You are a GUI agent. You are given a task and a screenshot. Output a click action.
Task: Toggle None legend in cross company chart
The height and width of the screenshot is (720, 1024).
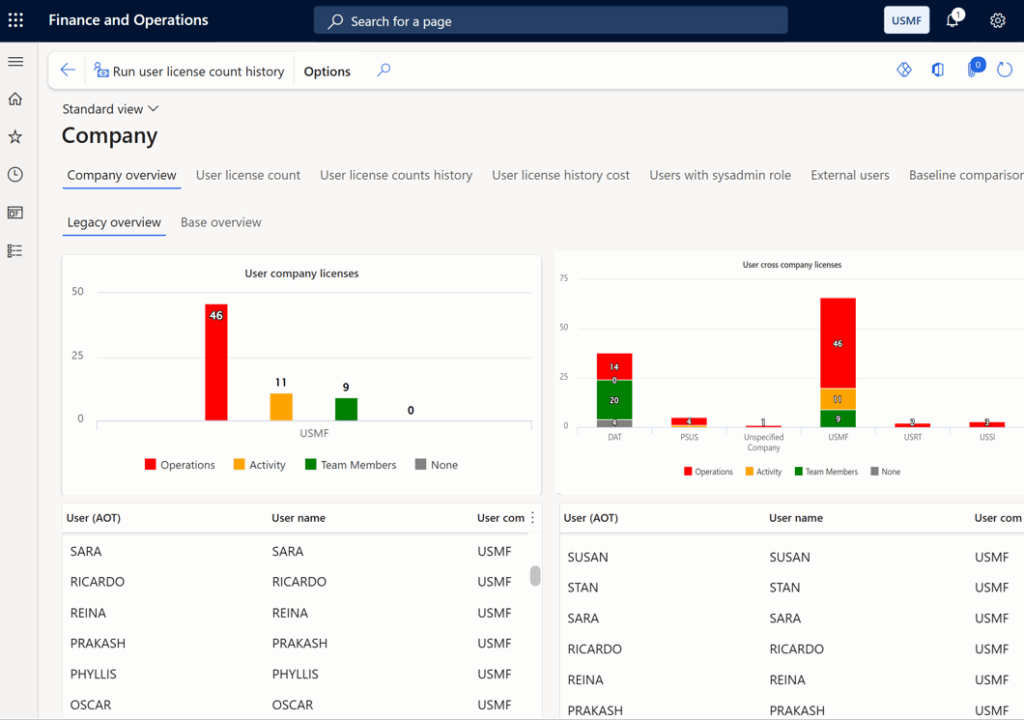point(886,472)
